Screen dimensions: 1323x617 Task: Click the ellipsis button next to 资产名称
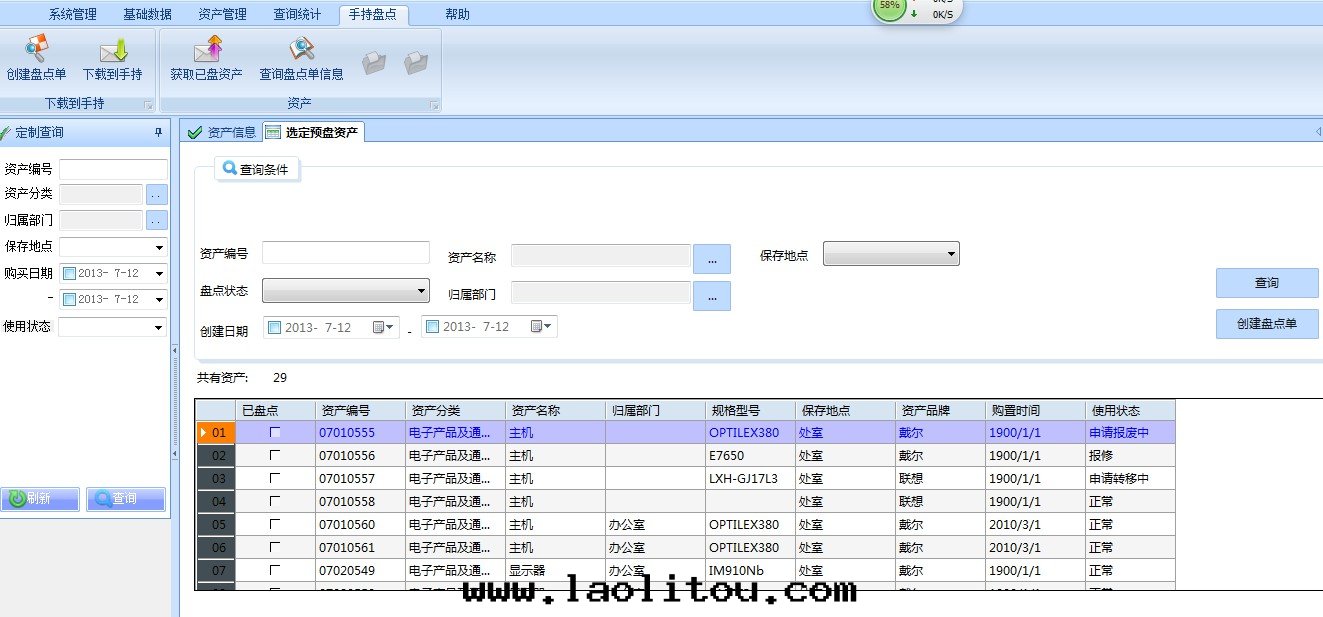pos(711,259)
